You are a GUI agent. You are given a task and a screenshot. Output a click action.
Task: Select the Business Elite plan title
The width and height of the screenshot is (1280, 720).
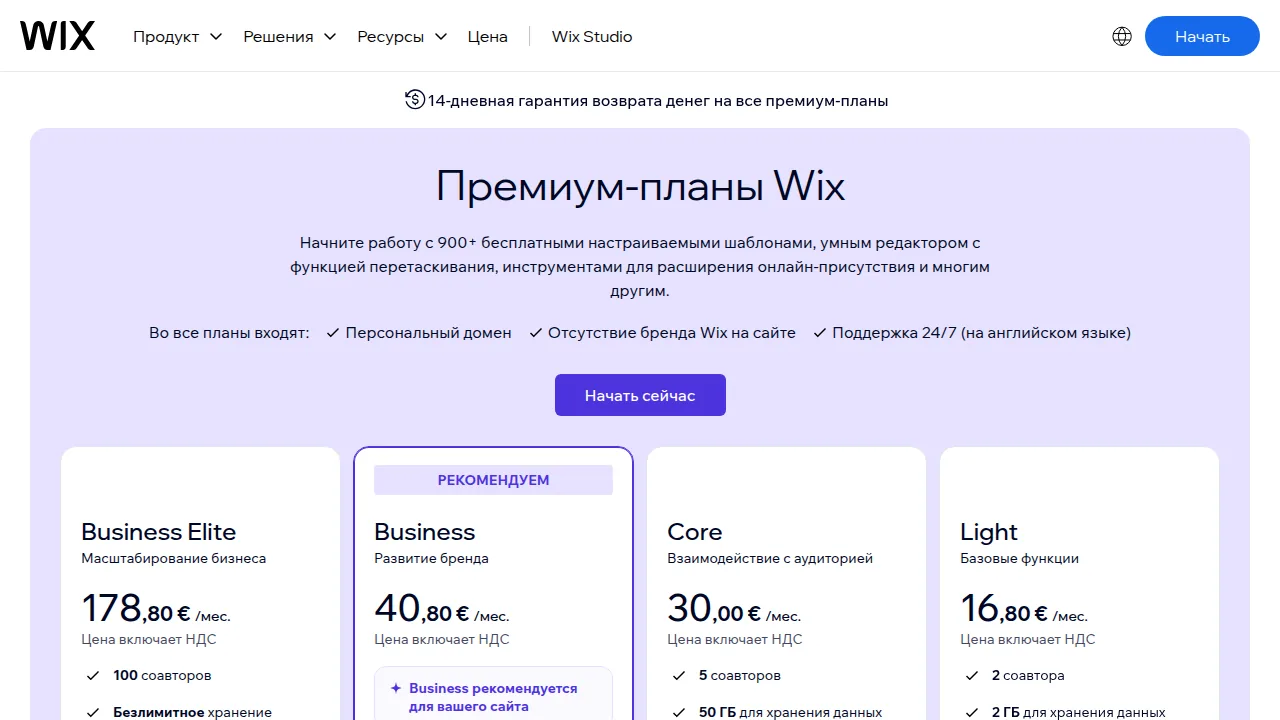click(x=158, y=532)
